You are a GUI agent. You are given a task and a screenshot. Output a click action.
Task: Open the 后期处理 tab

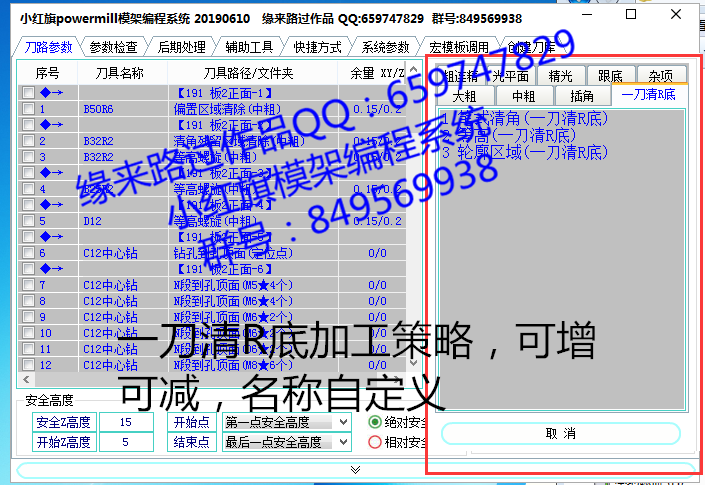point(182,47)
